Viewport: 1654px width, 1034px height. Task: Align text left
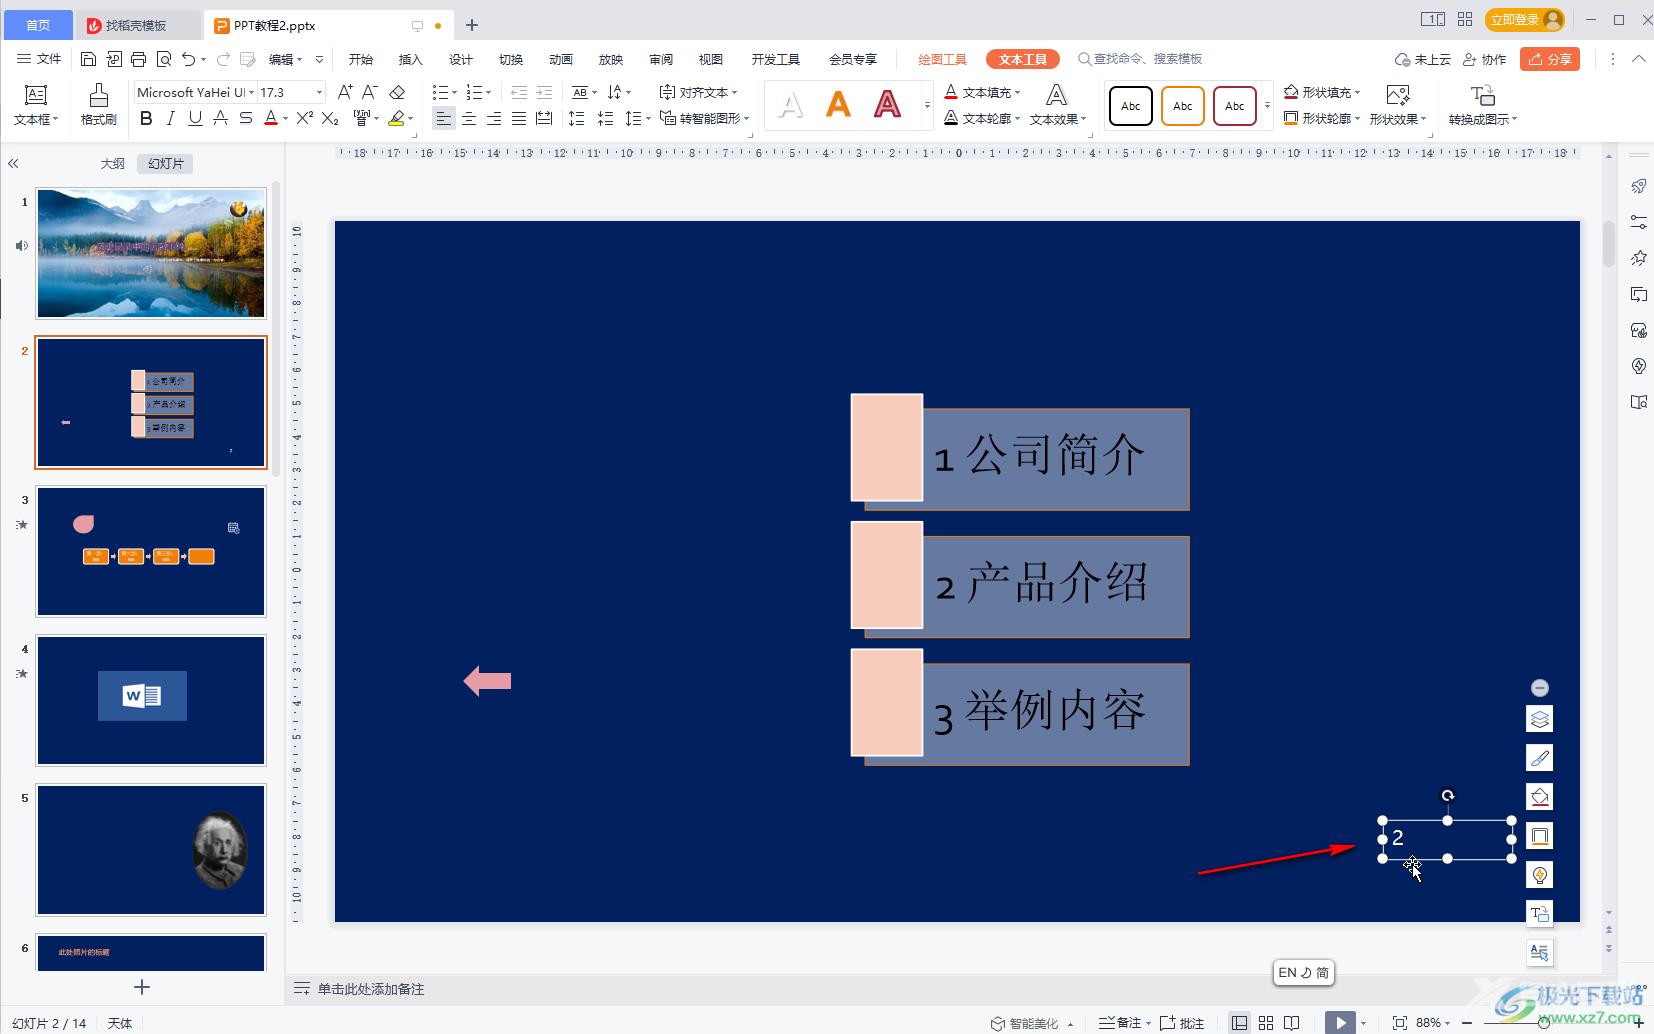point(444,118)
